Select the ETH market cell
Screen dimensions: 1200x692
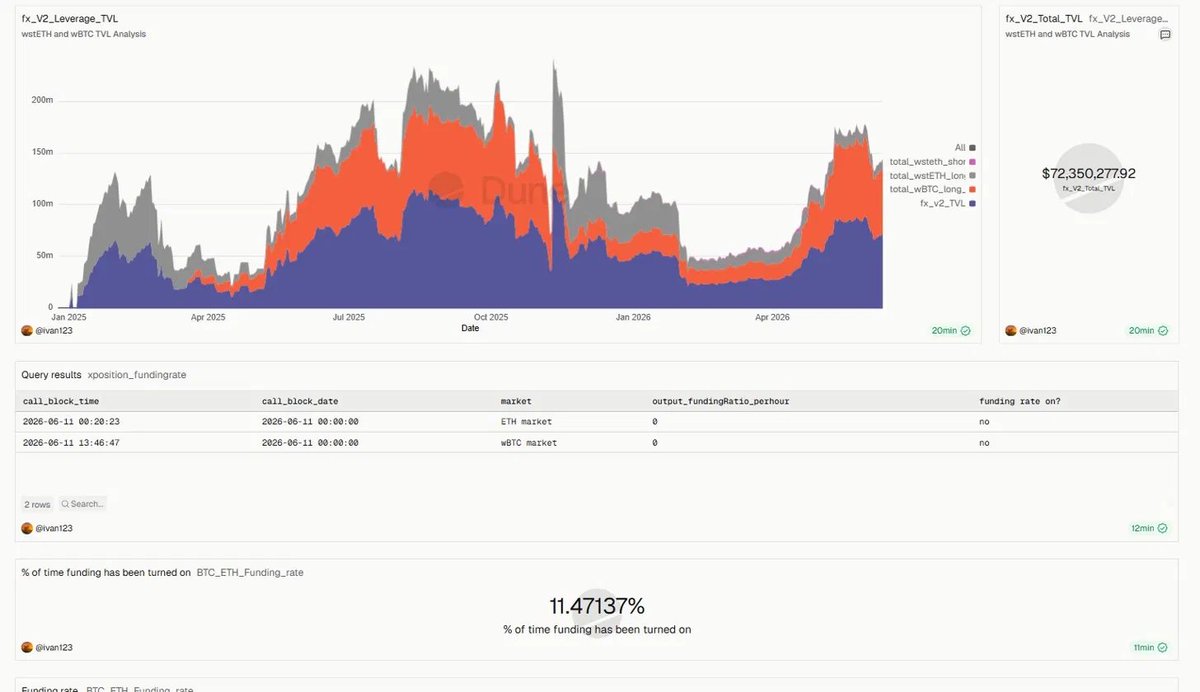[x=526, y=421]
